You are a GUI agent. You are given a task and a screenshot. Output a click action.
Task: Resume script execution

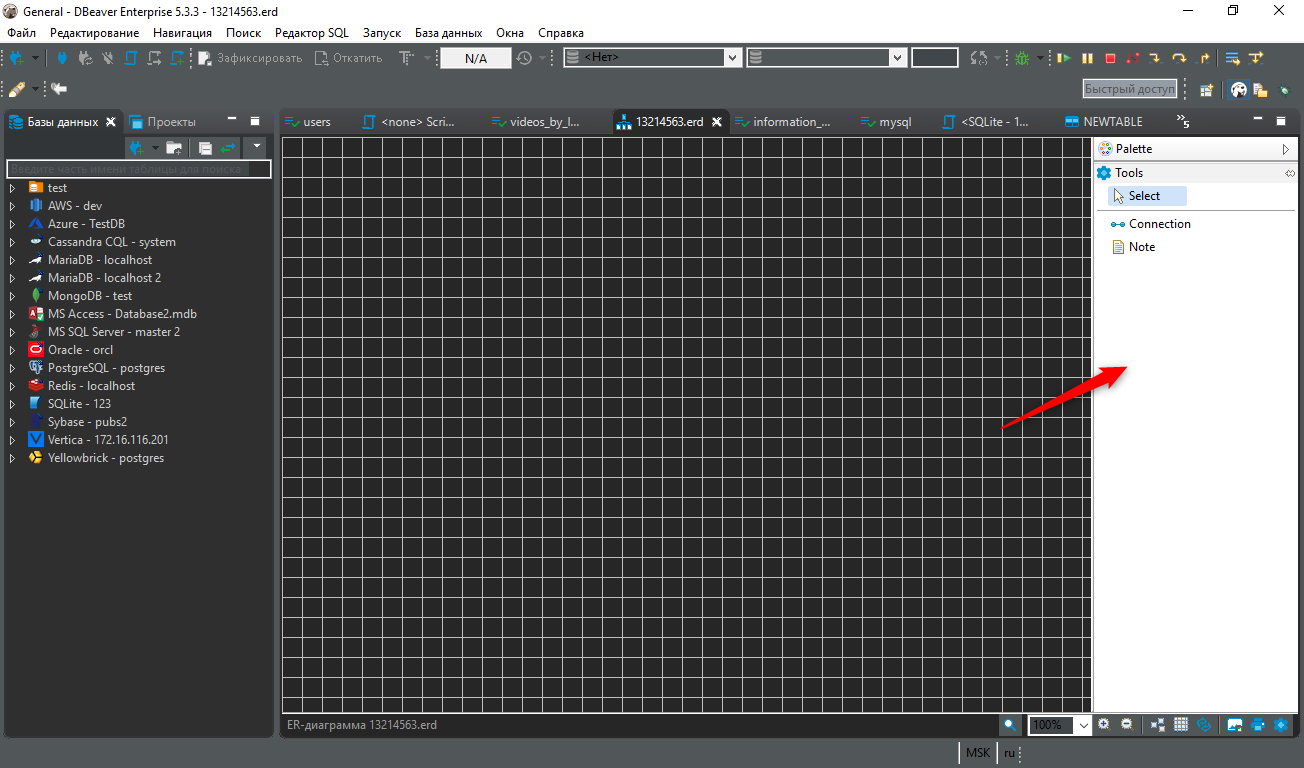tap(1066, 57)
